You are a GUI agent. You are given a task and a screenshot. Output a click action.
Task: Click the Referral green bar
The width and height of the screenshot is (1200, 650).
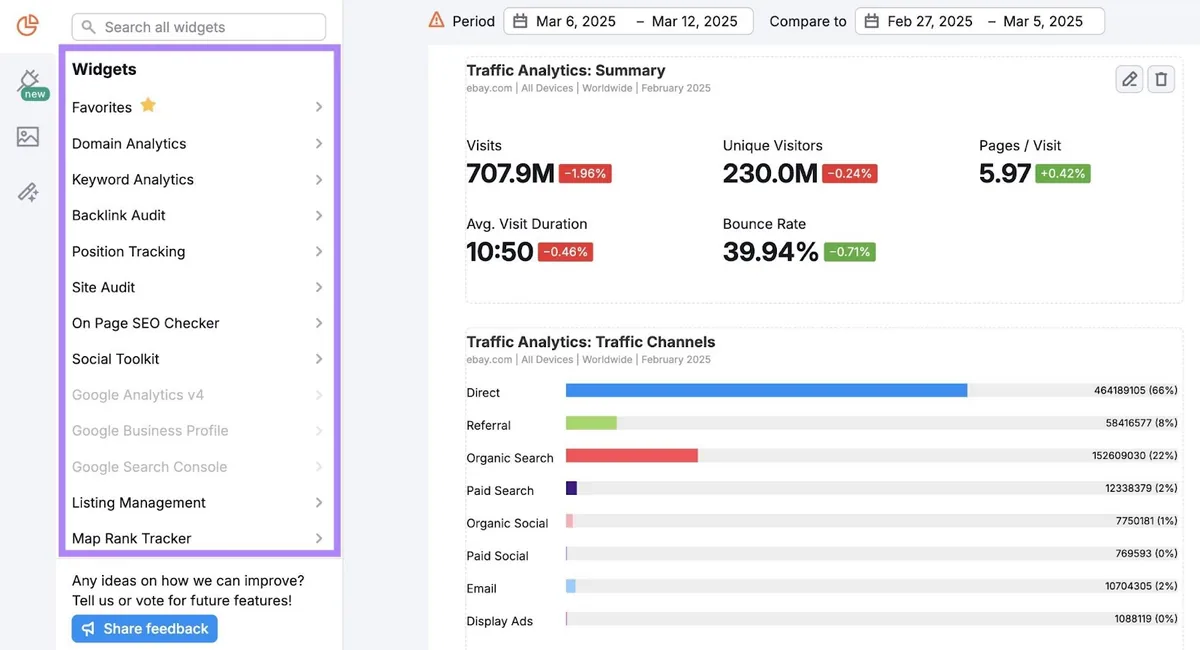[x=591, y=423]
